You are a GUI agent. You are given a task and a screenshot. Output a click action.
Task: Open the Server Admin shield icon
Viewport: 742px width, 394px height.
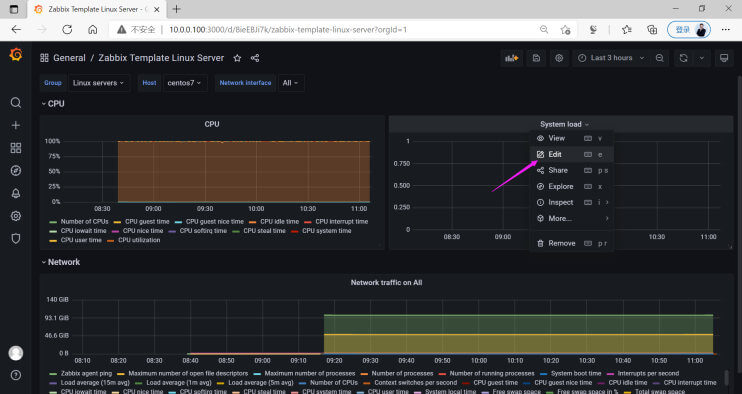click(x=16, y=239)
